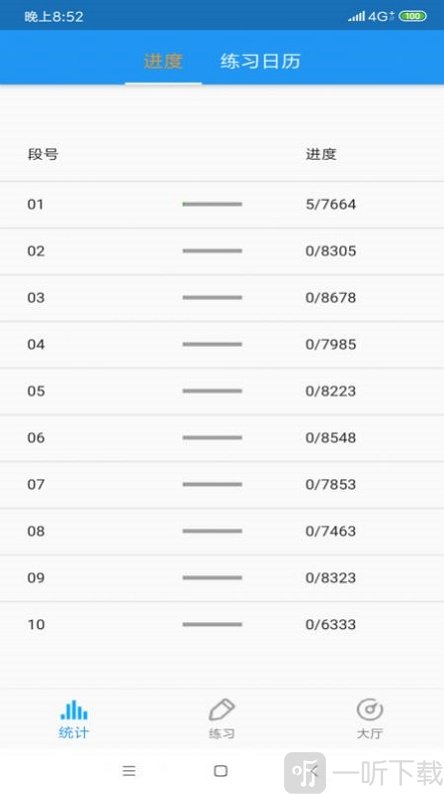Select segment 10 with 0/6333 progress

pos(222,624)
